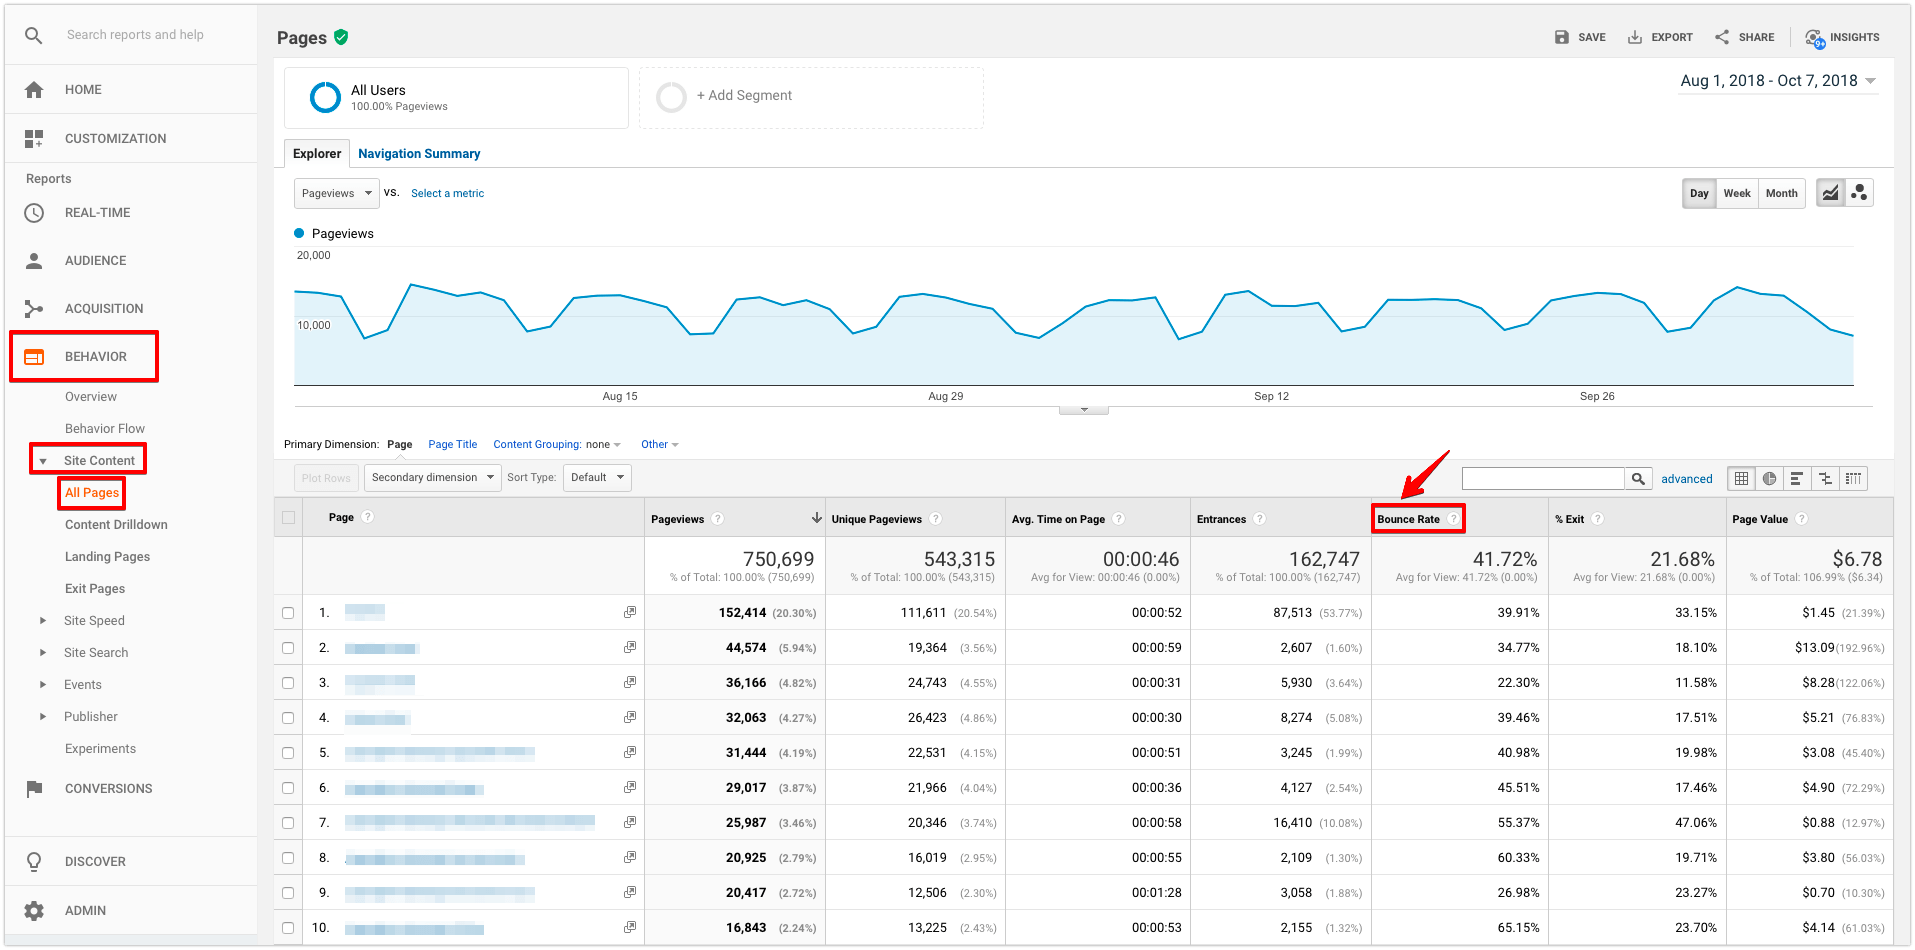The image size is (1915, 950).
Task: Open Discover lightbulb icon
Action: click(34, 862)
